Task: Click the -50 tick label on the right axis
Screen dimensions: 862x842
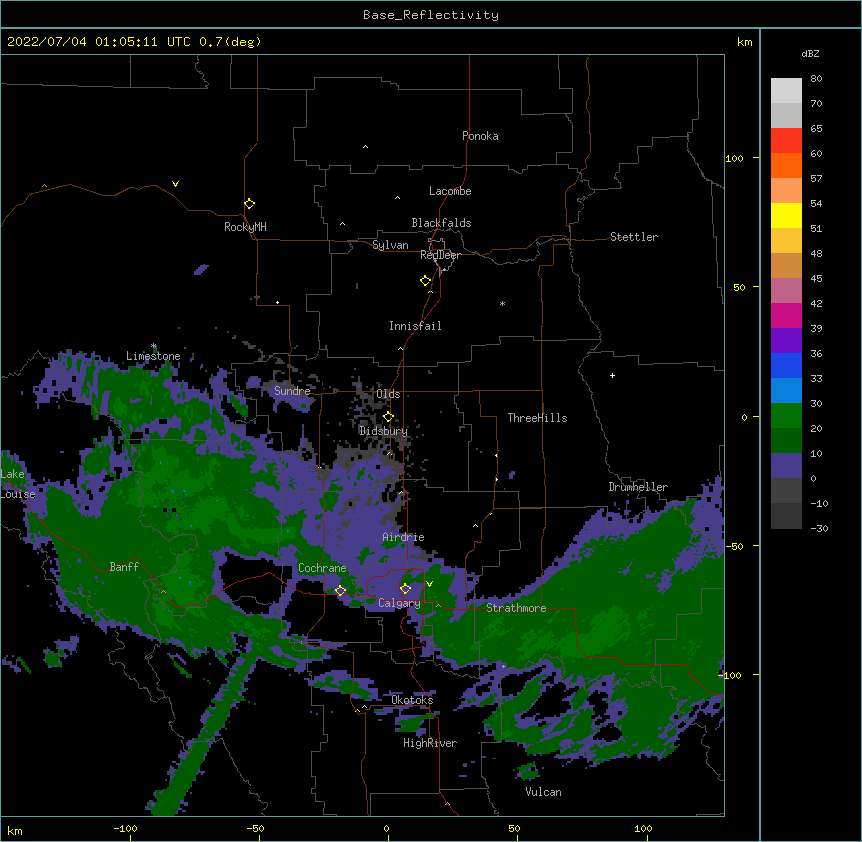Action: coord(734,546)
